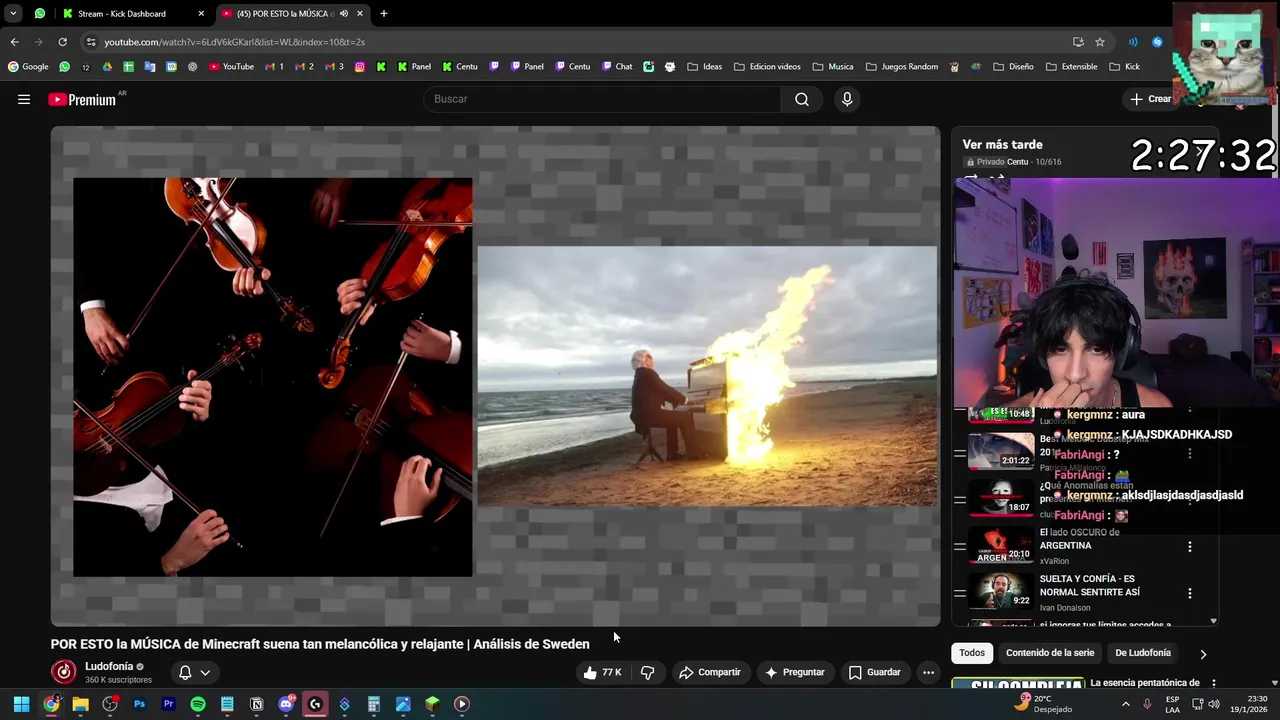The height and width of the screenshot is (720, 1280).
Task: Click the magnifier search button
Action: 802,99
